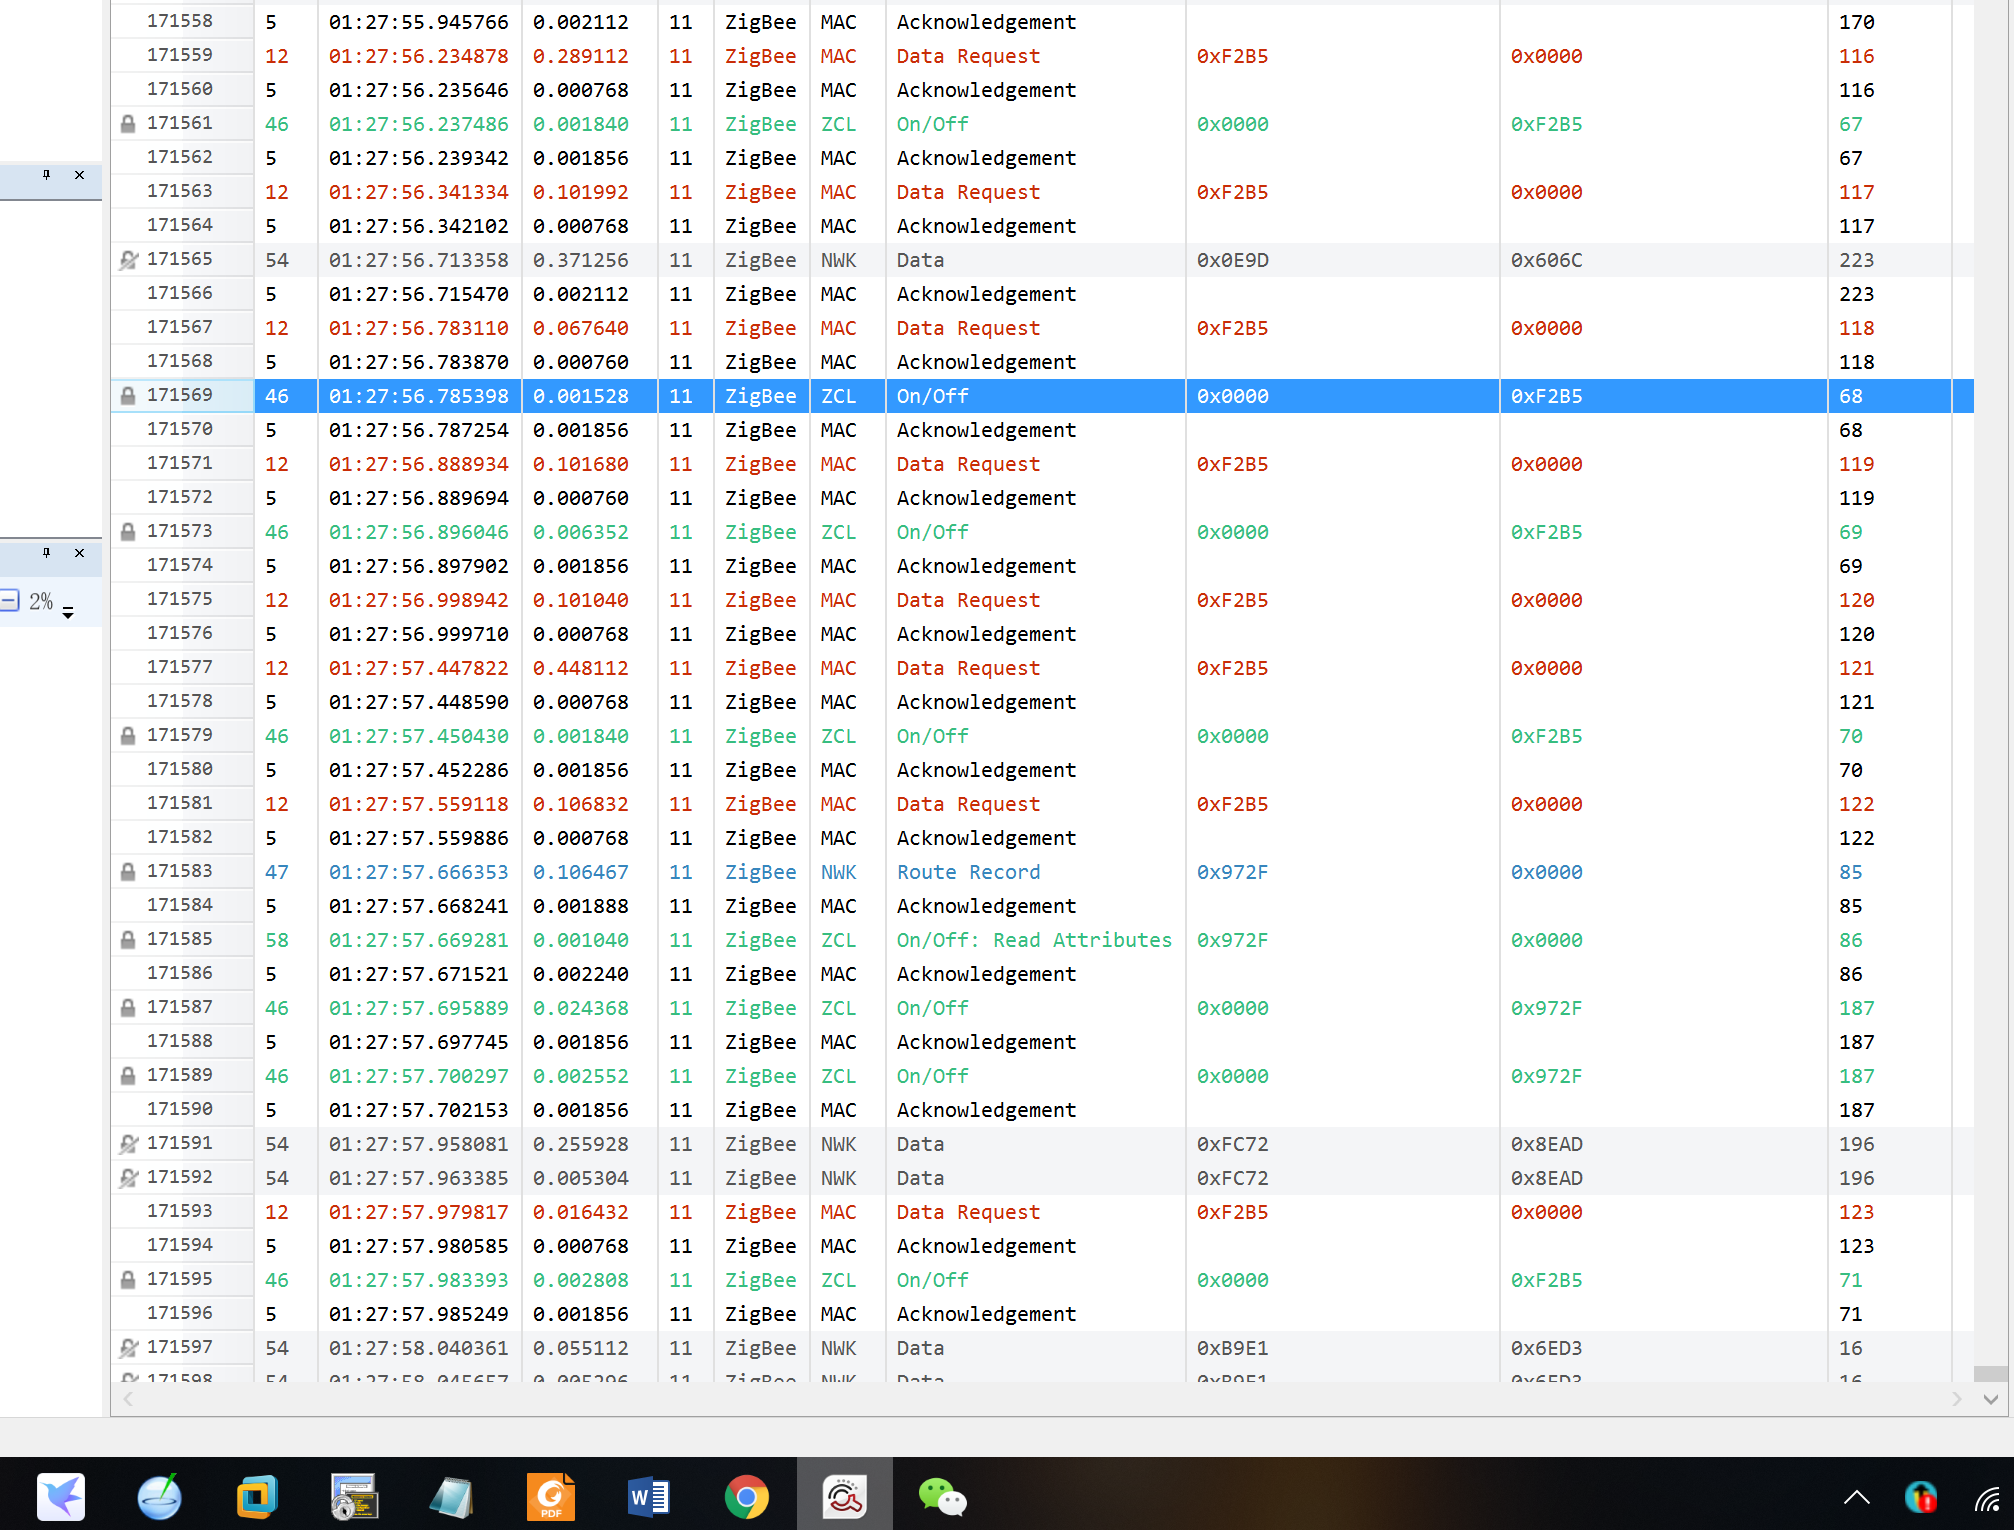Click the unlocked key icon on packet 171565

point(128,260)
